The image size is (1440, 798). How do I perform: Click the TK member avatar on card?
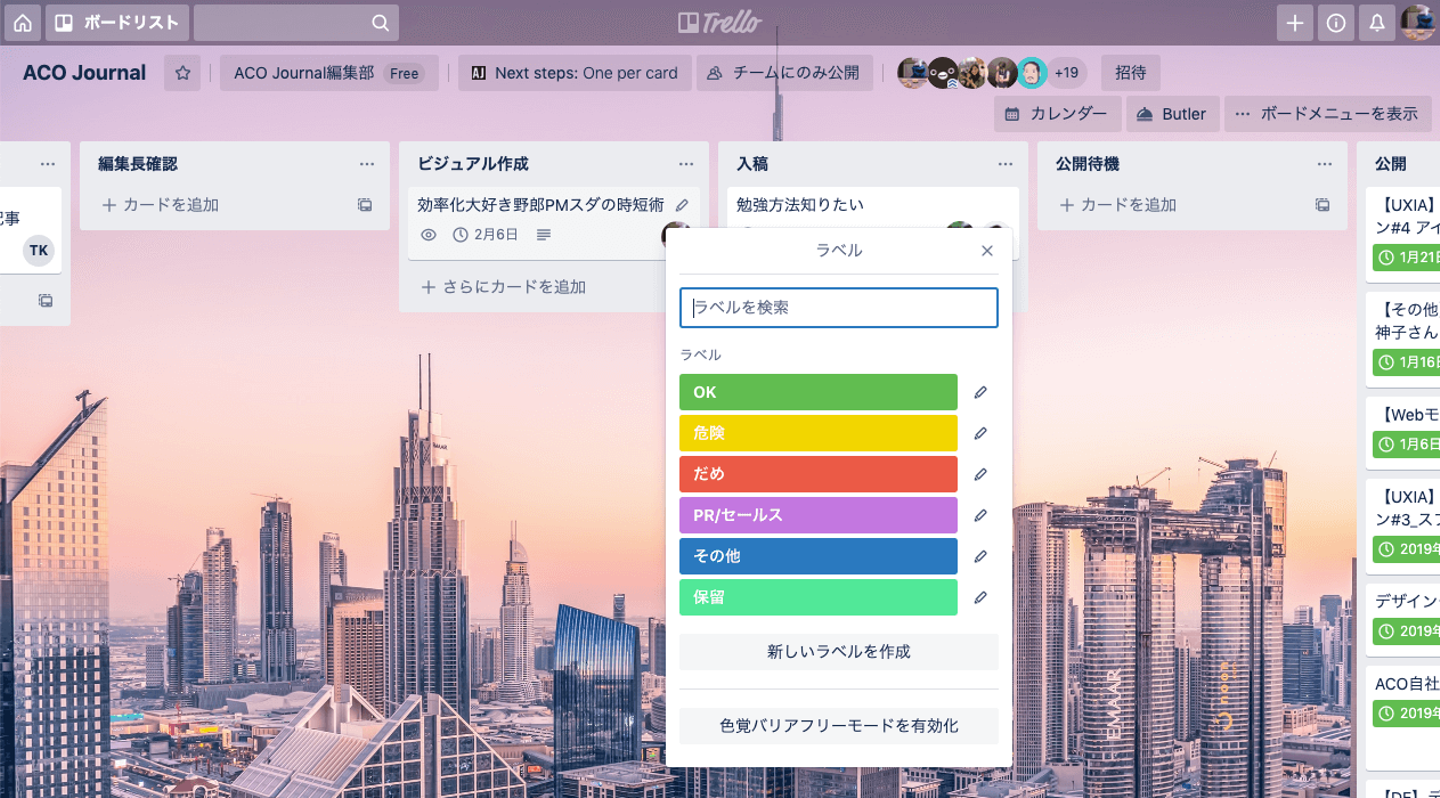click(38, 250)
